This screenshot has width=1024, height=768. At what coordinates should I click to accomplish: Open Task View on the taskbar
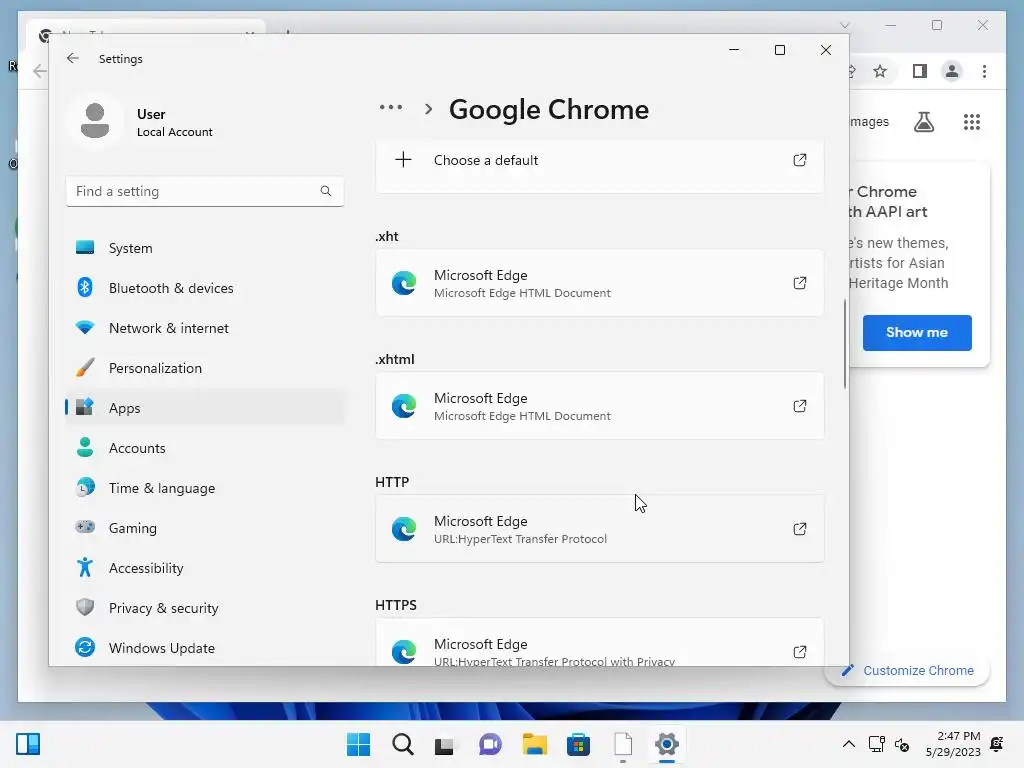pos(445,744)
